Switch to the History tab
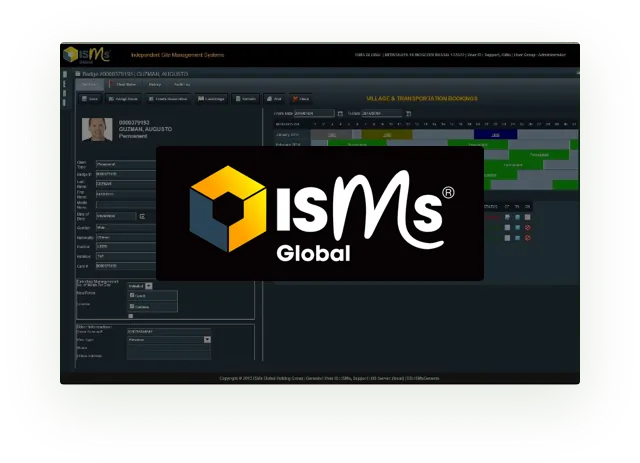The width and height of the screenshot is (640, 463). point(155,85)
